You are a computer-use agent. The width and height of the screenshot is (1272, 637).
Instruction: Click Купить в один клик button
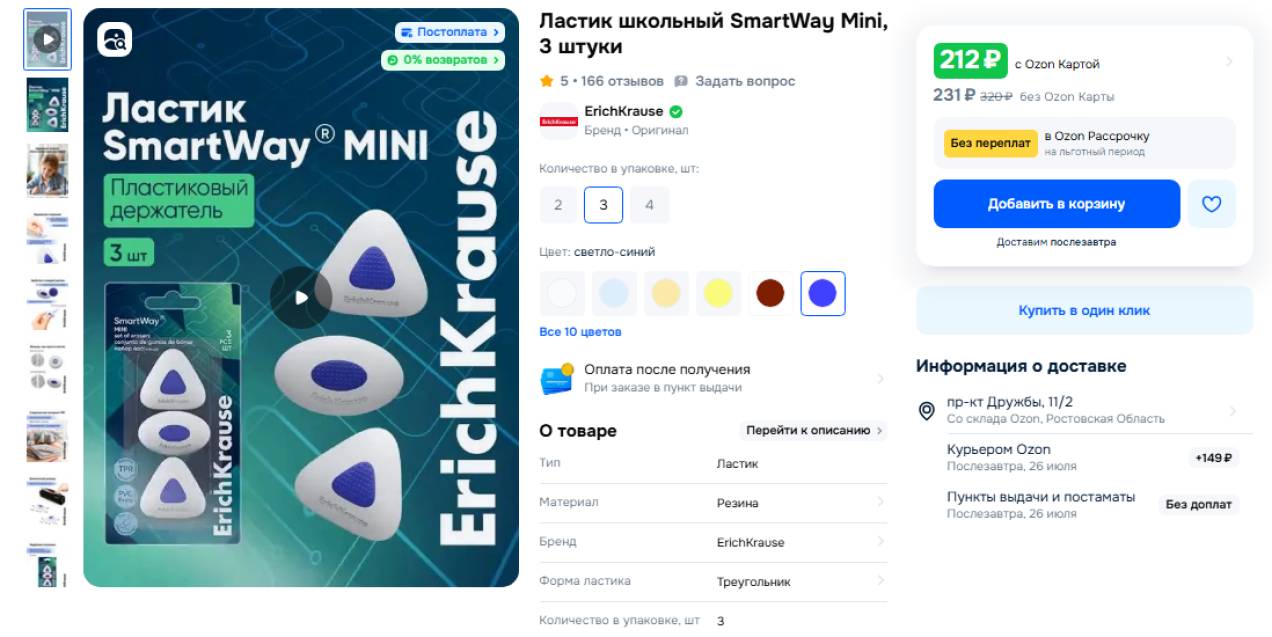[x=1085, y=311]
